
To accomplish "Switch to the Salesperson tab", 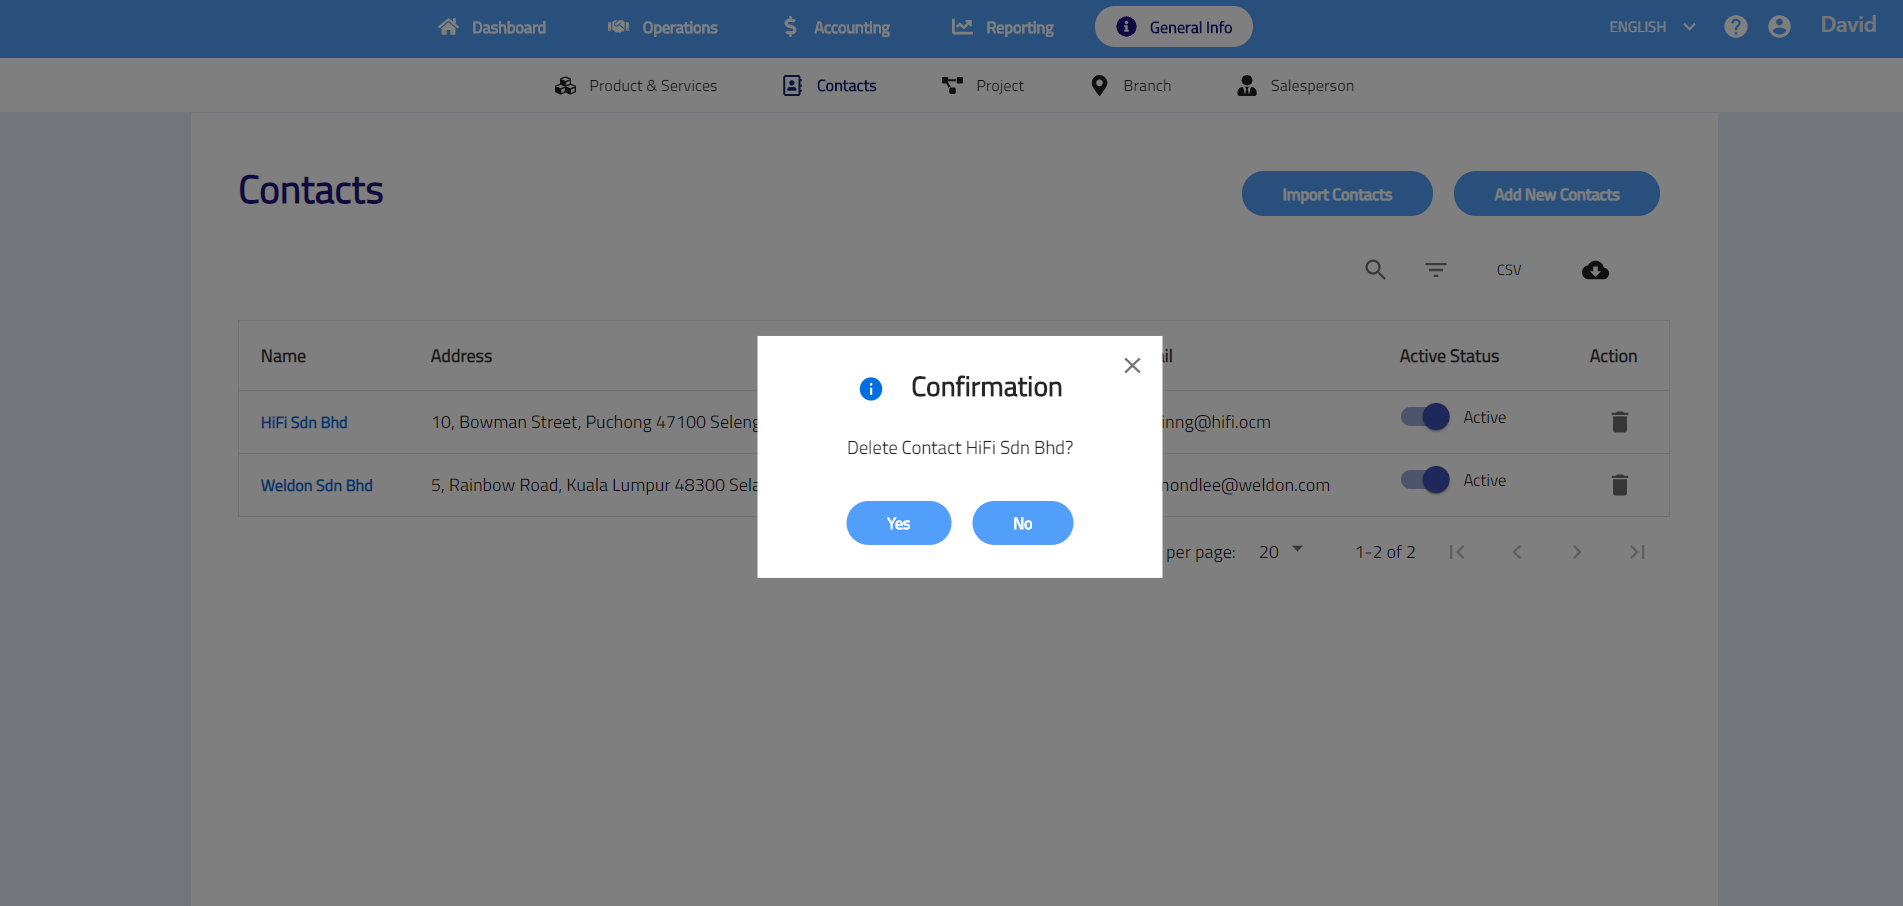I will (x=1296, y=86).
